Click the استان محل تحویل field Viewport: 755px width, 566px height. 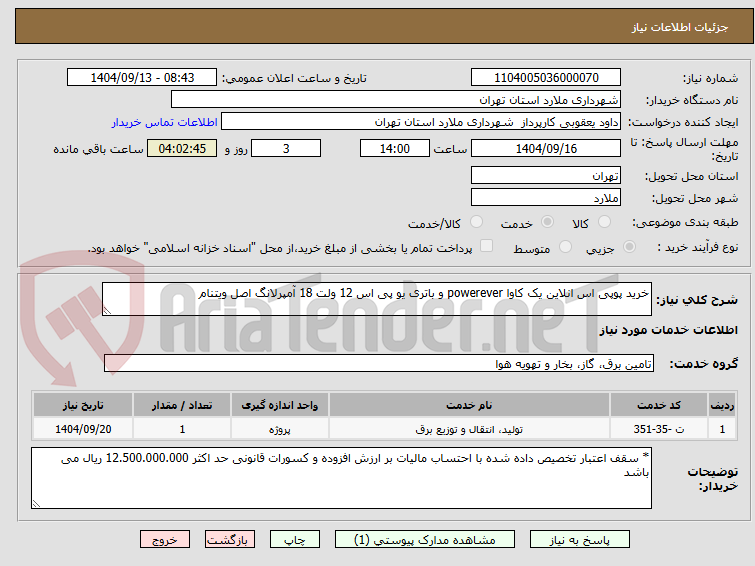click(x=546, y=176)
